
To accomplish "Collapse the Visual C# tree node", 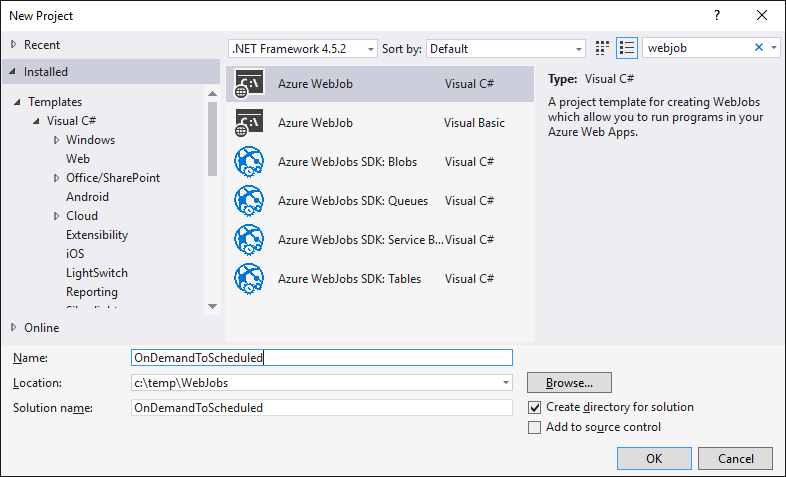I will [37, 121].
